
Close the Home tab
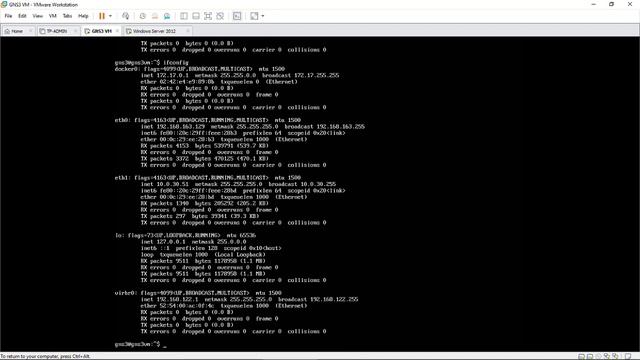coord(31,31)
